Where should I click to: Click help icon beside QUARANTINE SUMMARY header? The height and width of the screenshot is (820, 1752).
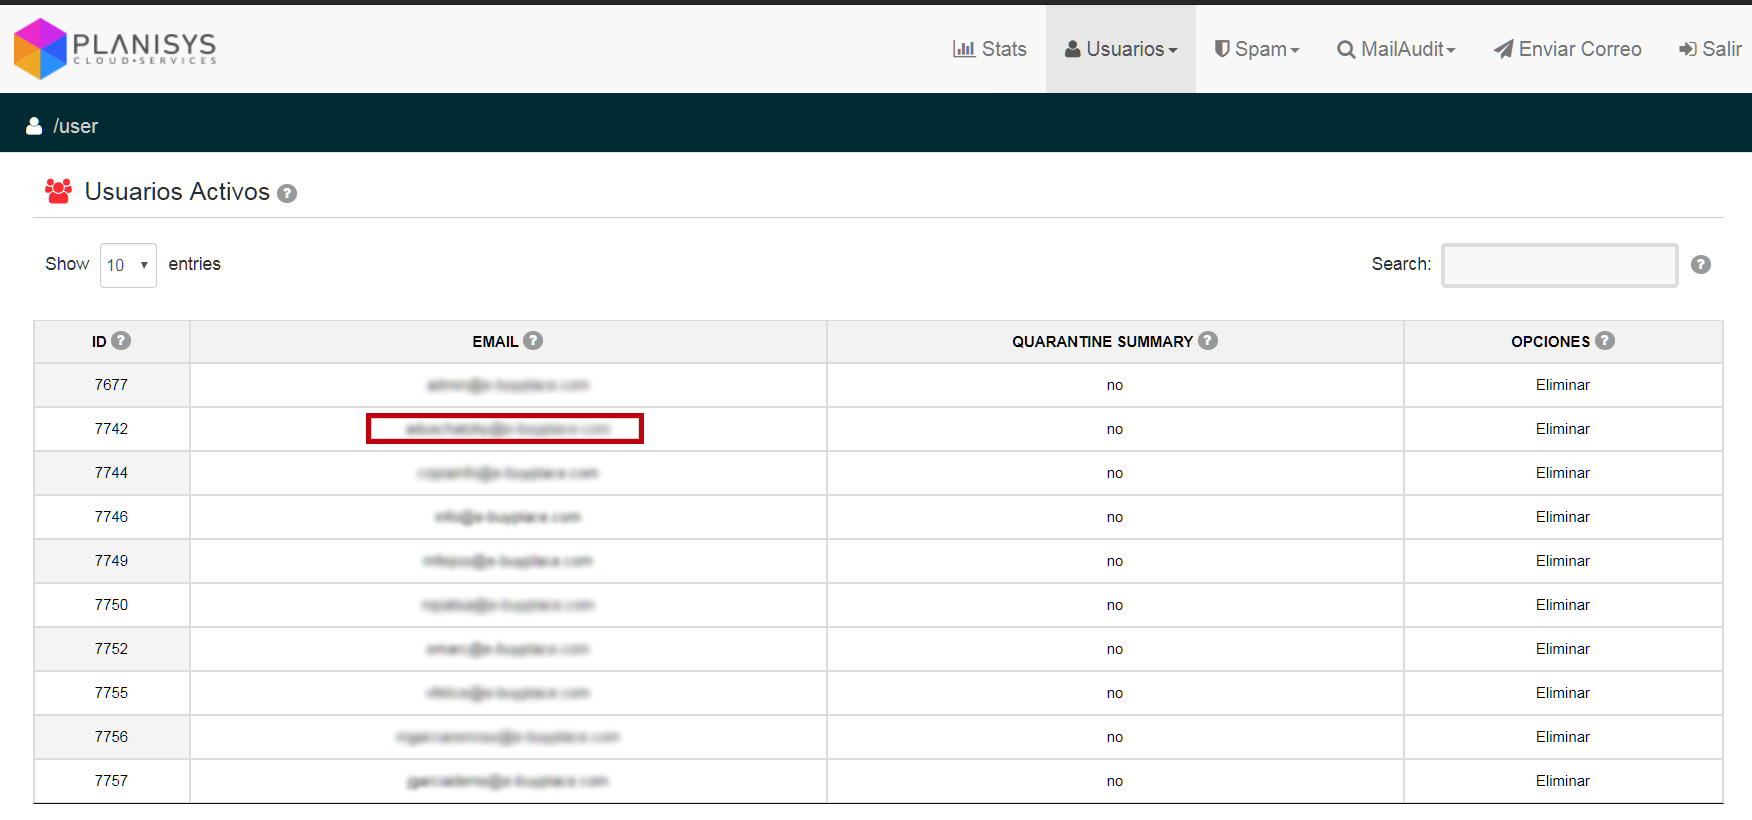(1208, 341)
